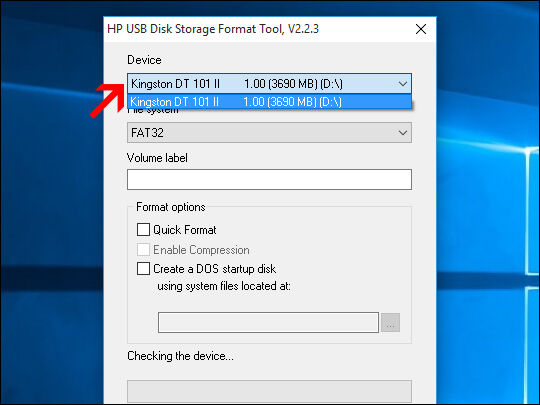This screenshot has height=405, width=540.
Task: Click the Create a DOS startup disk label
Action: tap(215, 269)
